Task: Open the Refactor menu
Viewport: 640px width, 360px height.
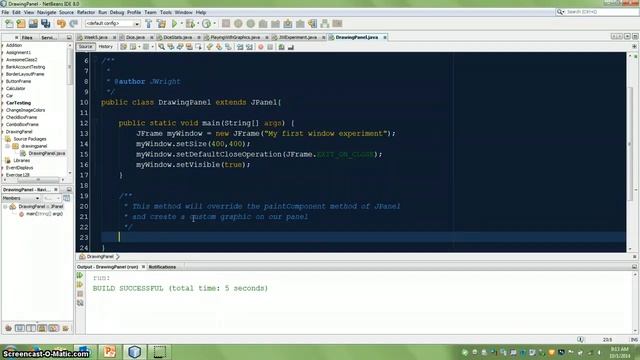Action: pos(86,13)
